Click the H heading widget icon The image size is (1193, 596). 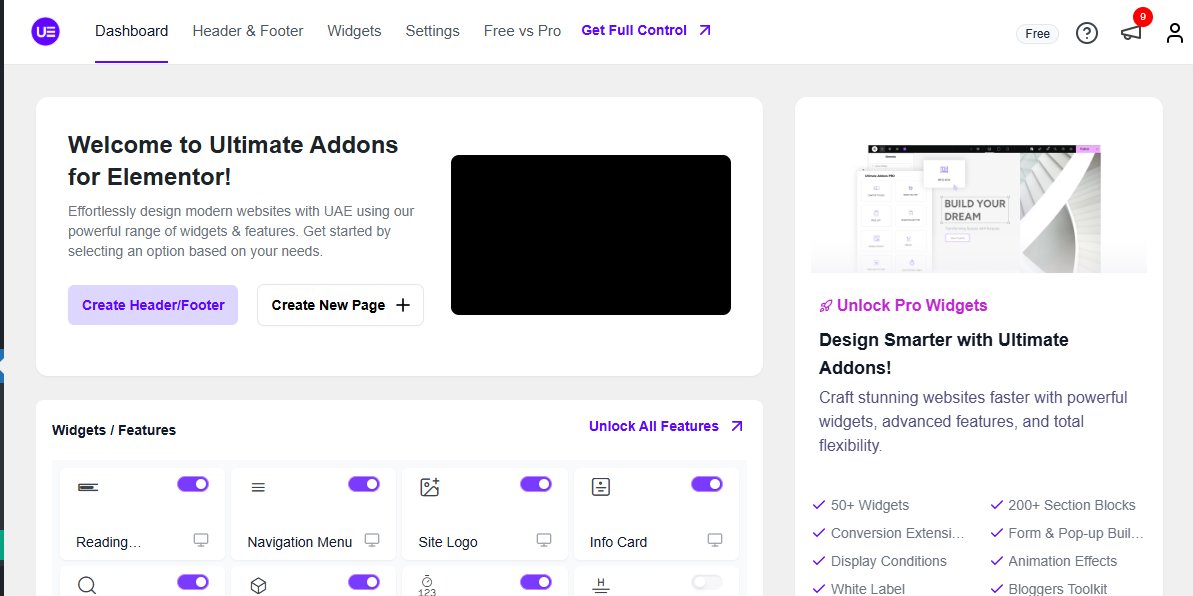coord(600,585)
